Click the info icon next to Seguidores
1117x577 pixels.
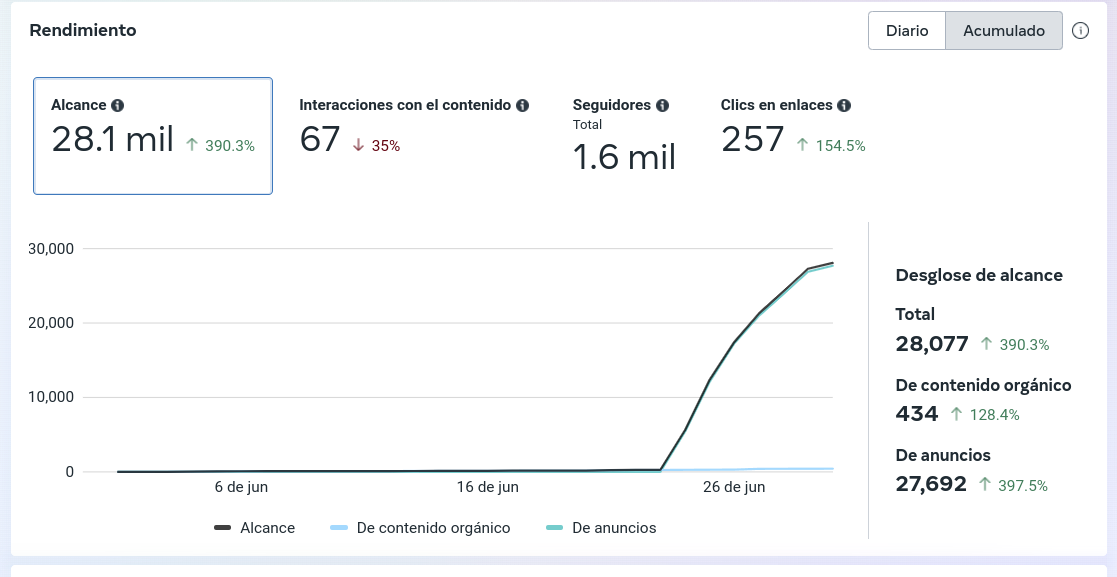(x=663, y=105)
